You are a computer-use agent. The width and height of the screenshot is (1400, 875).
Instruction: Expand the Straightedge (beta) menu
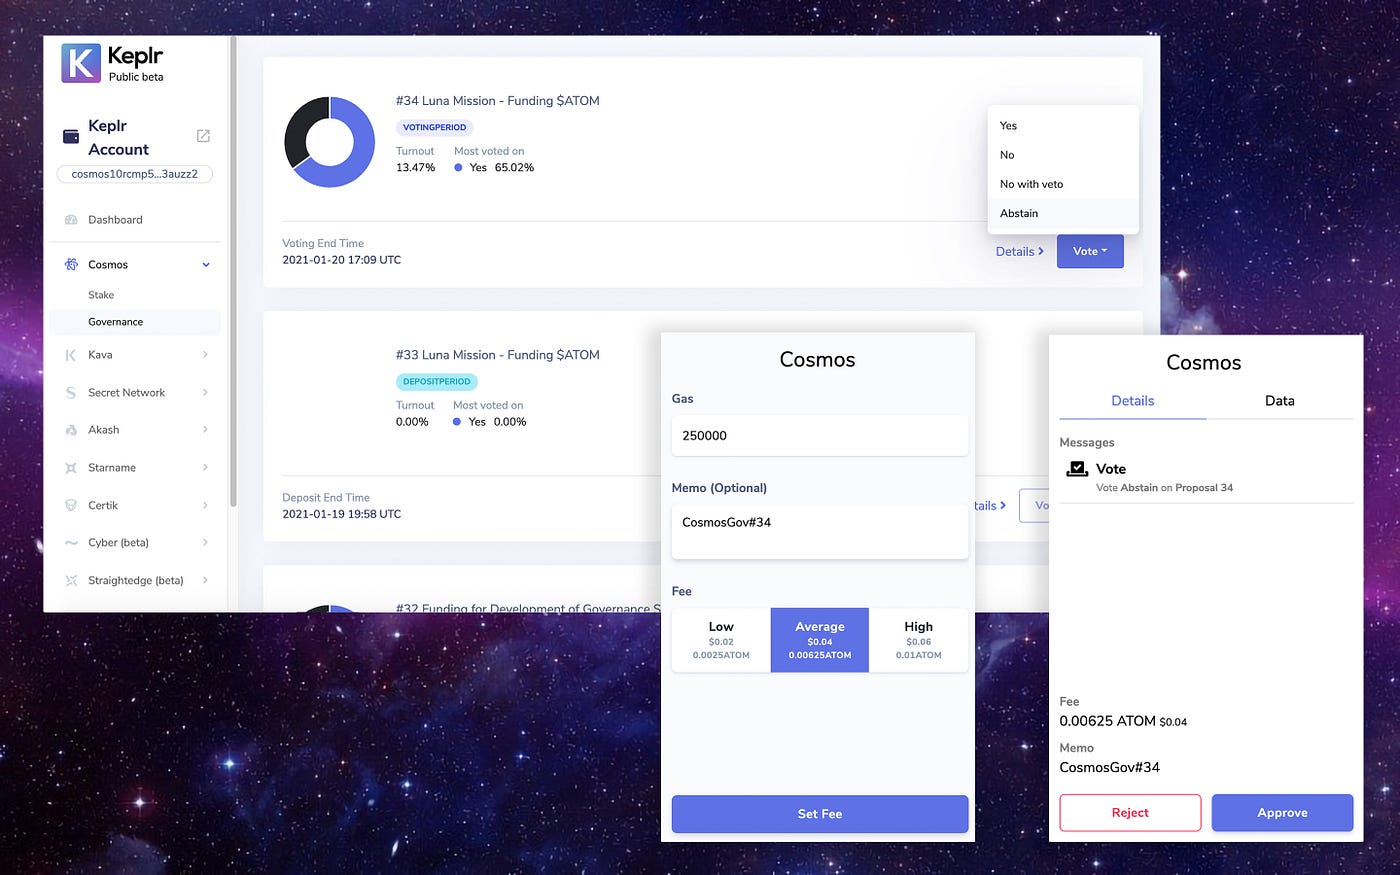pos(205,581)
